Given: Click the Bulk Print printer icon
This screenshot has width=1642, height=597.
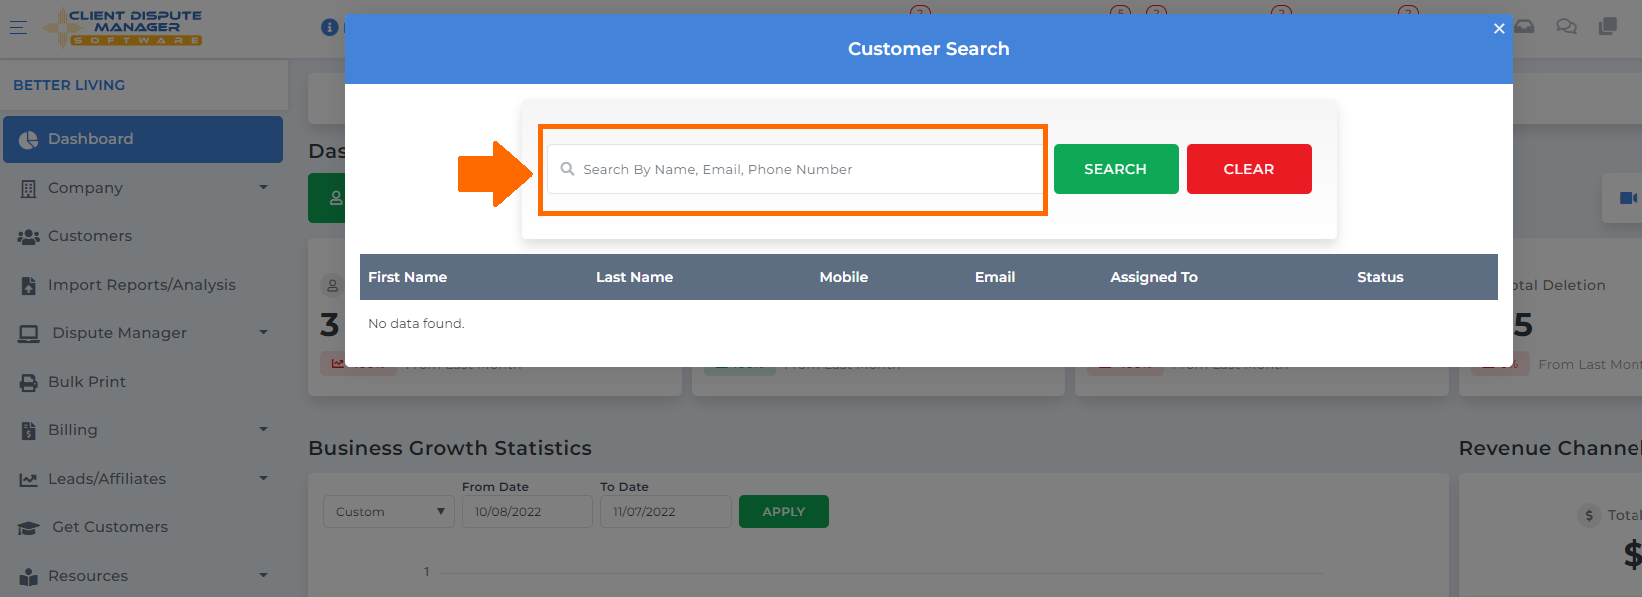Looking at the screenshot, I should [x=28, y=382].
